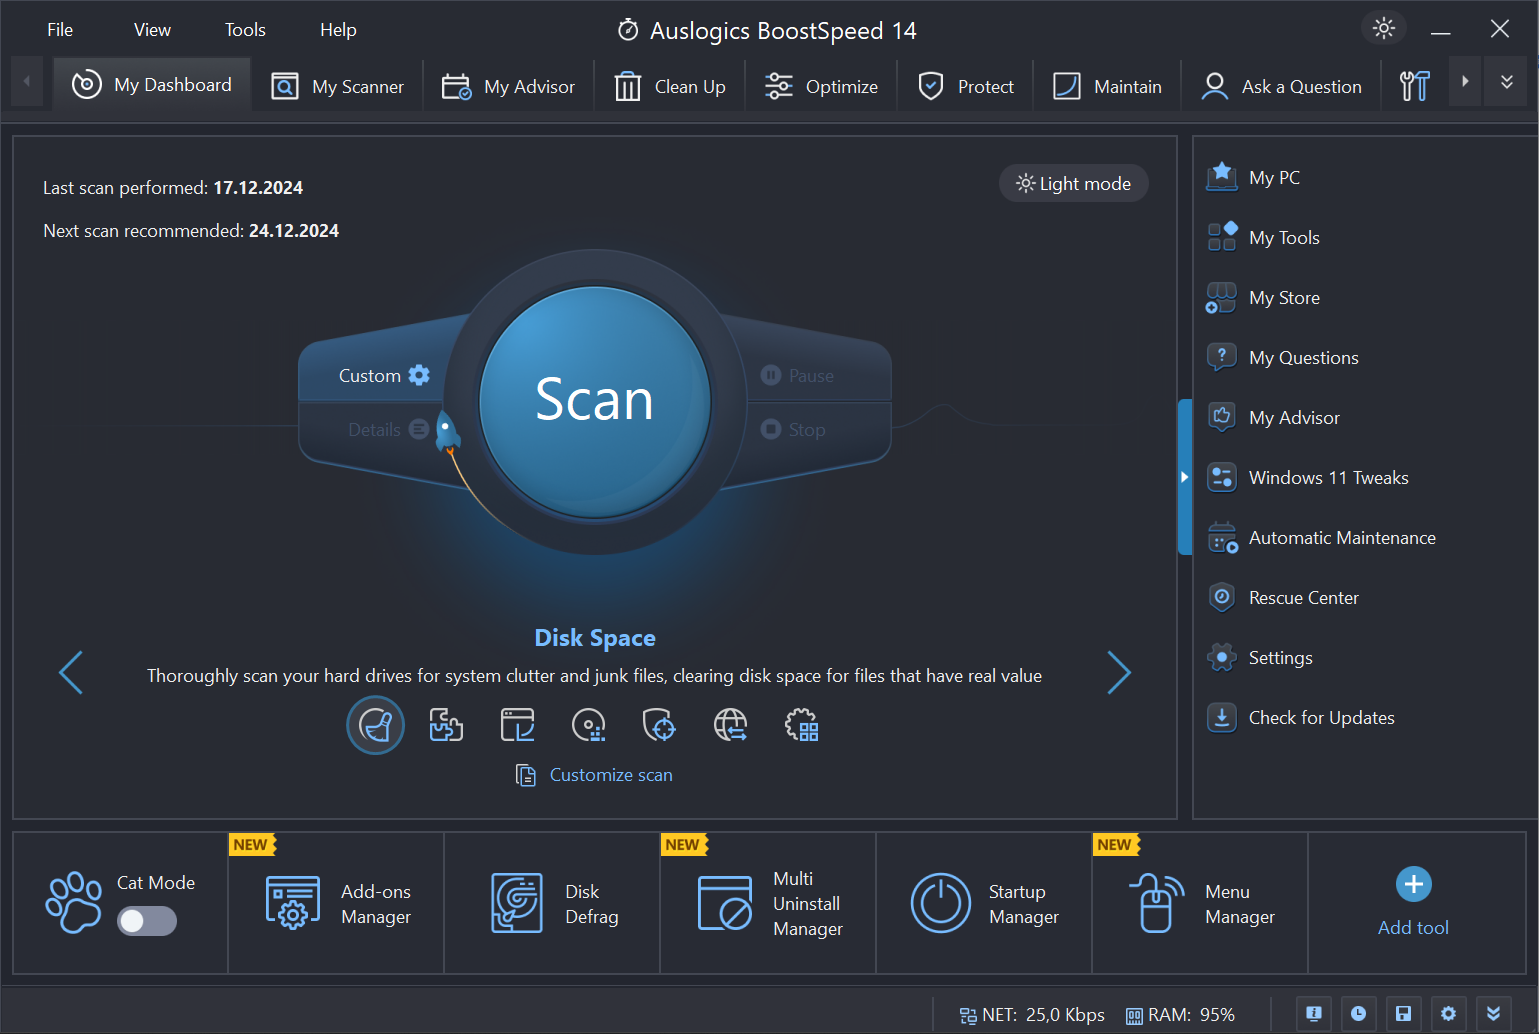Switch to the Clean Up tab
The height and width of the screenshot is (1034, 1539).
pos(670,87)
